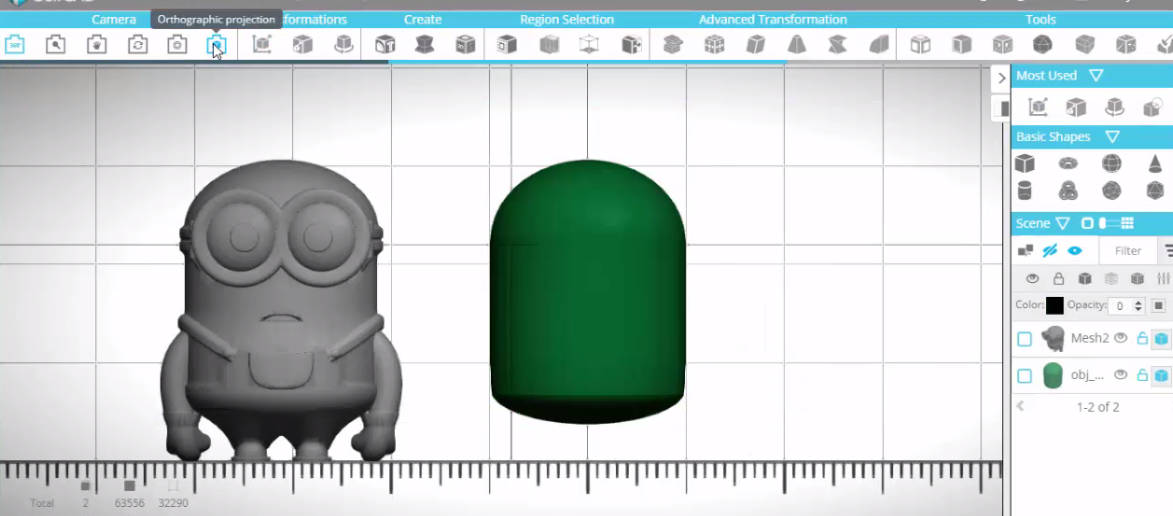
Task: Open the Tools toolbar section
Action: (1041, 19)
